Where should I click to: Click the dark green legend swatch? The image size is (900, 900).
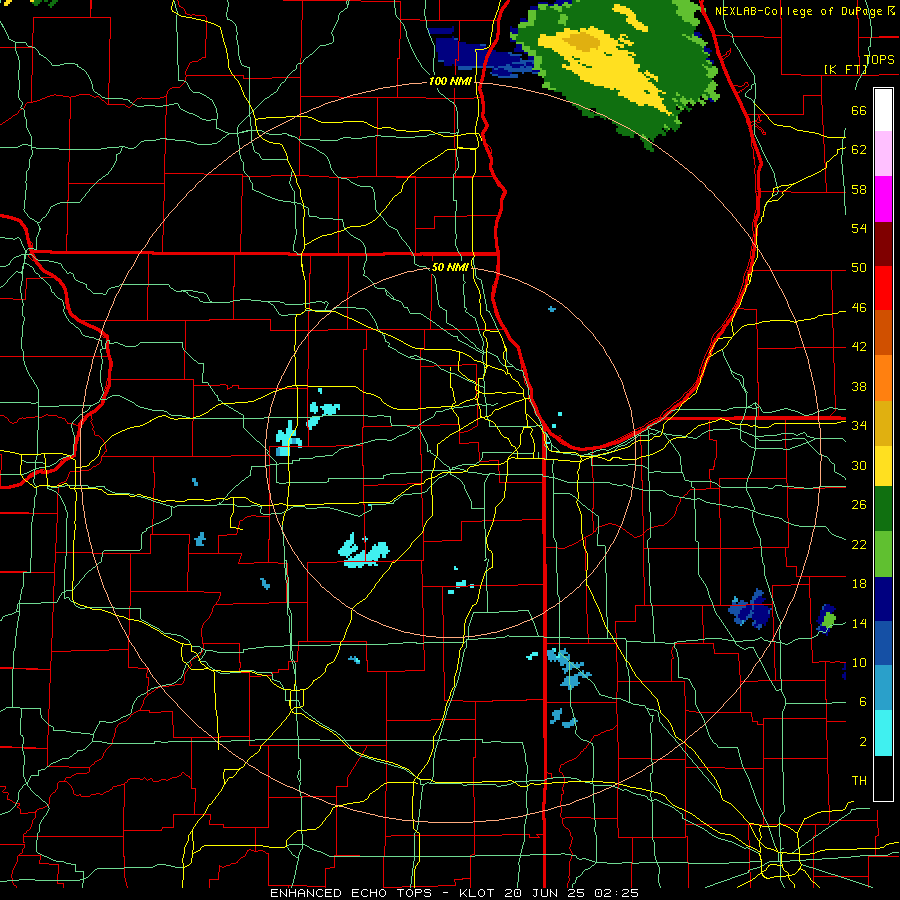883,509
